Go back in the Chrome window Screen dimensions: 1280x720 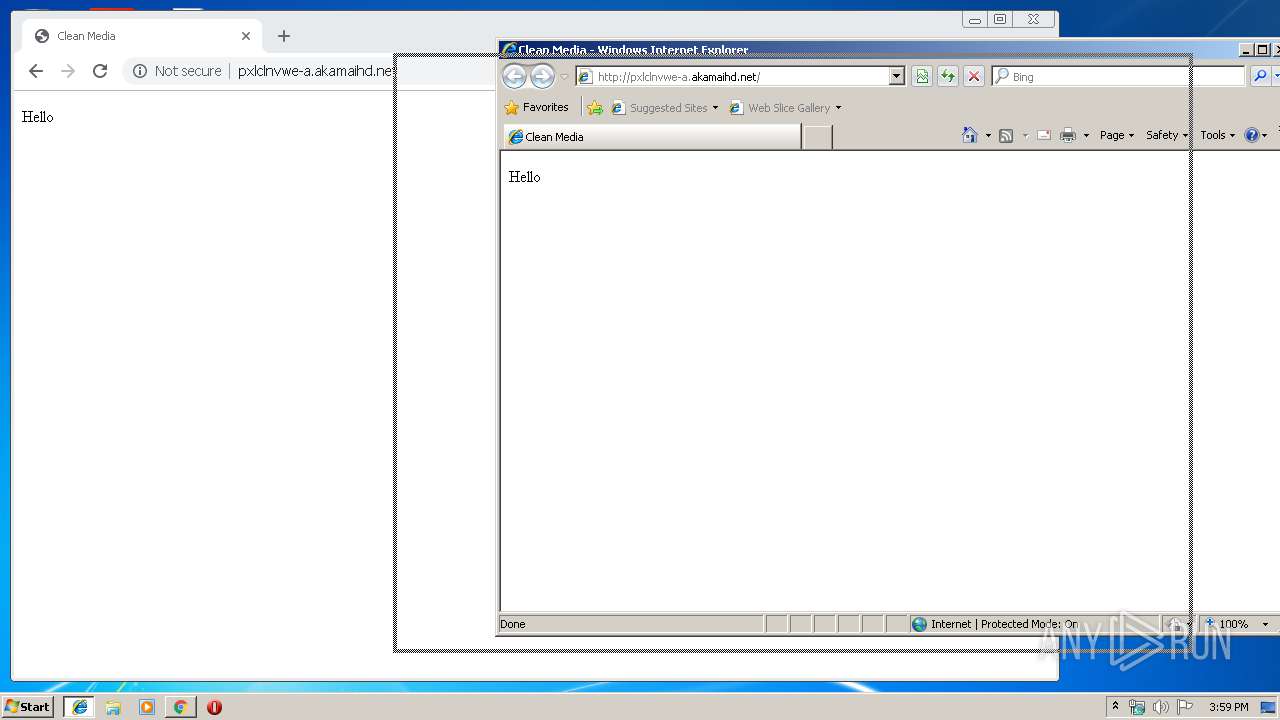36,71
